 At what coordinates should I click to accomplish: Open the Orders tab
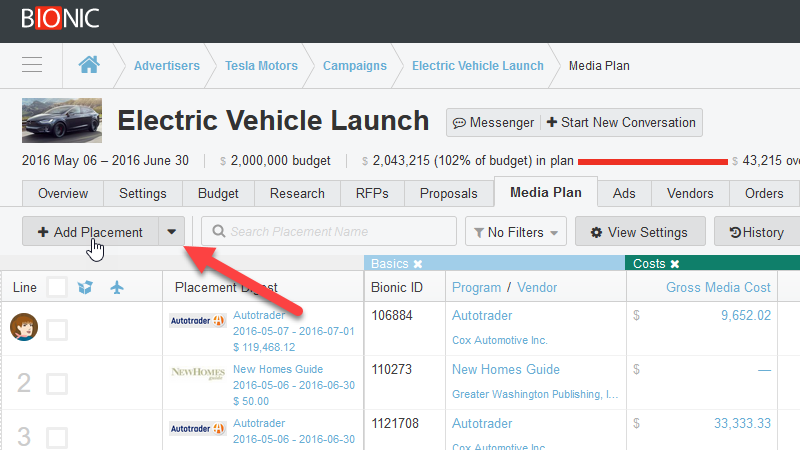click(764, 193)
